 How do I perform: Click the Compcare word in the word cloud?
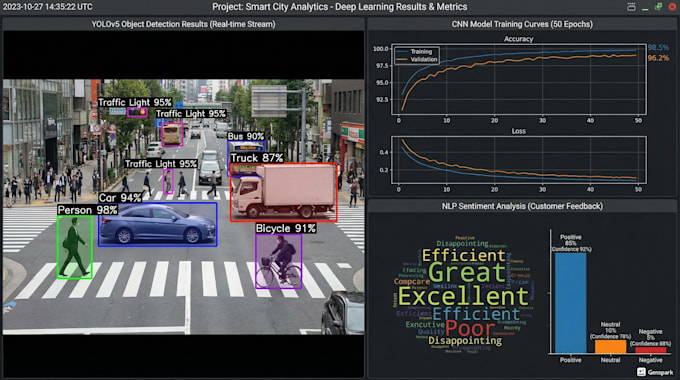(x=412, y=282)
